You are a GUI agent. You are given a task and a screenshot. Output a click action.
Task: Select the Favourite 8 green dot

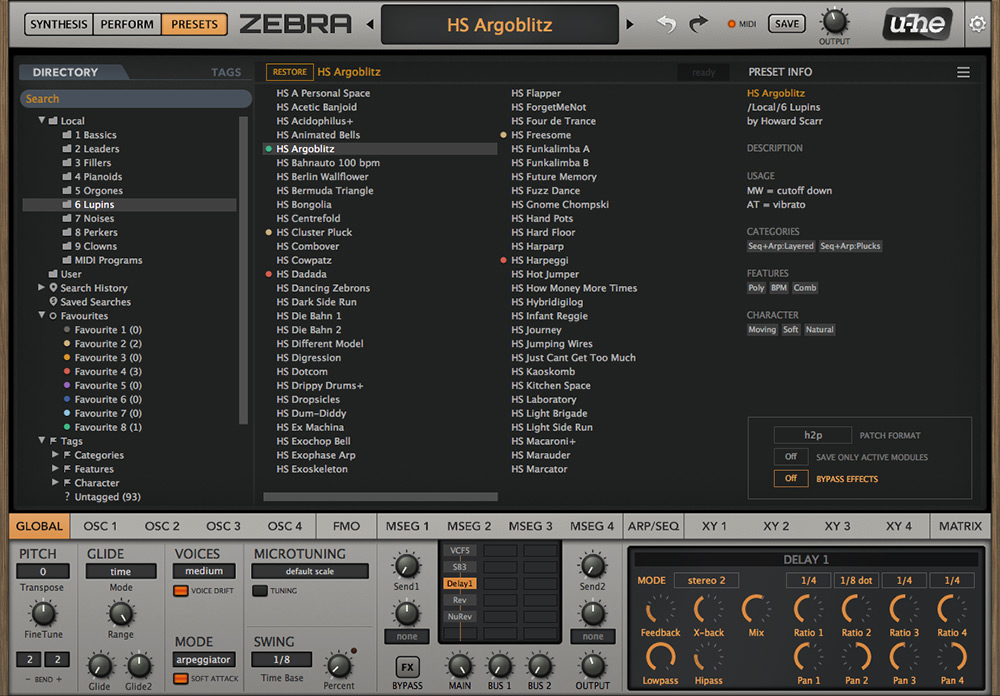67,427
